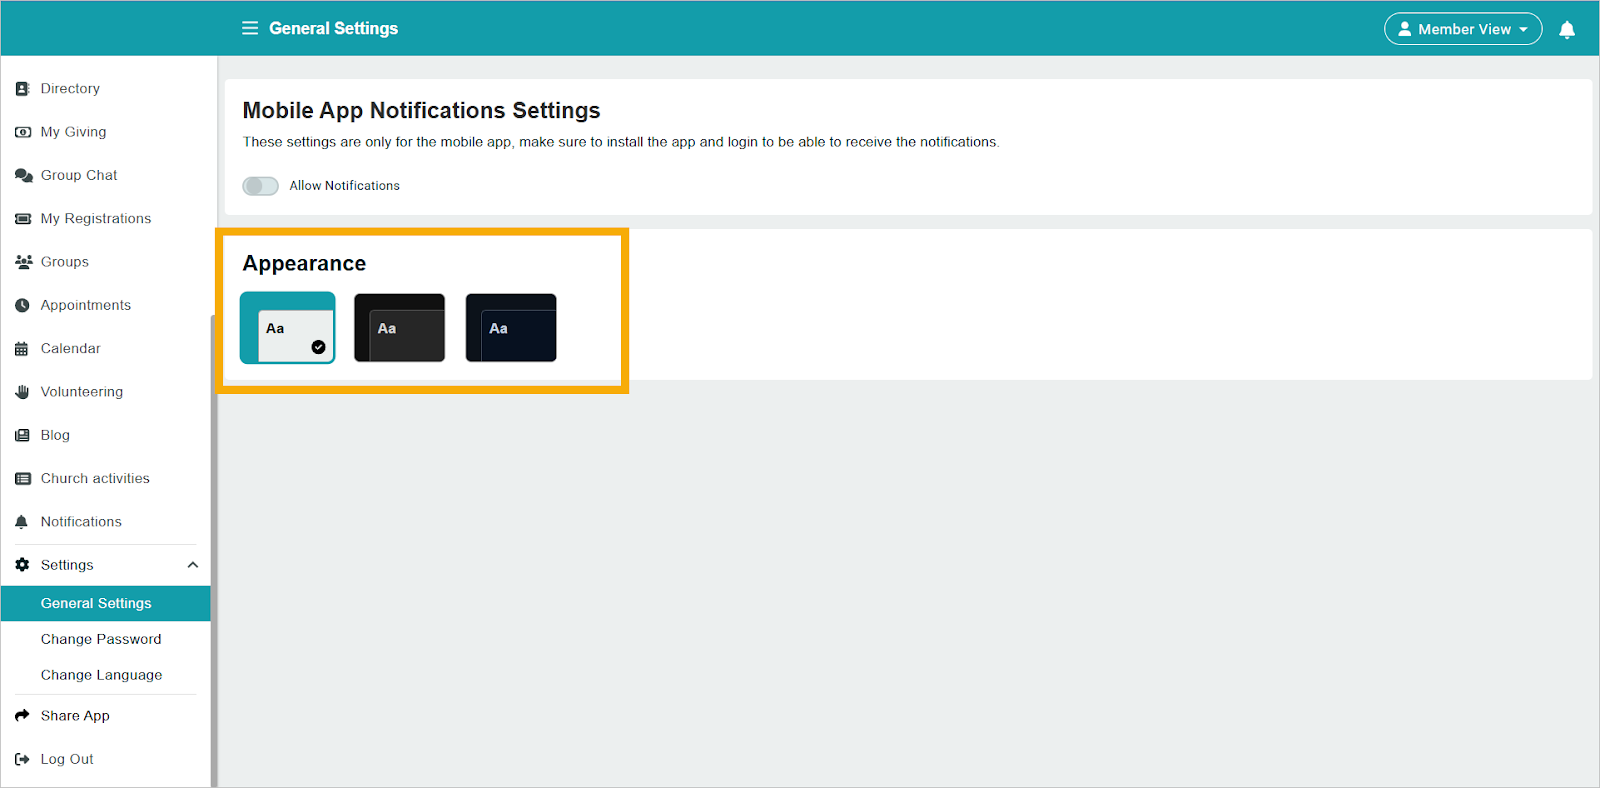Screen dimensions: 1600x788
Task: Click the Calendar icon in sidebar
Action: click(x=22, y=349)
